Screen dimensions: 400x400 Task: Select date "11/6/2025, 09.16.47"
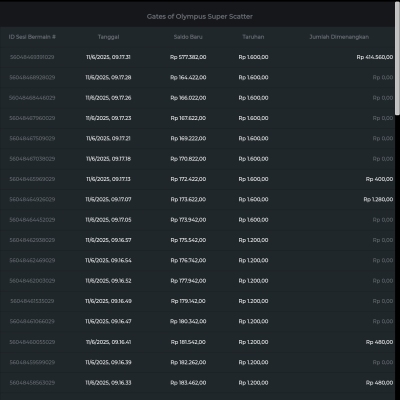click(108, 322)
